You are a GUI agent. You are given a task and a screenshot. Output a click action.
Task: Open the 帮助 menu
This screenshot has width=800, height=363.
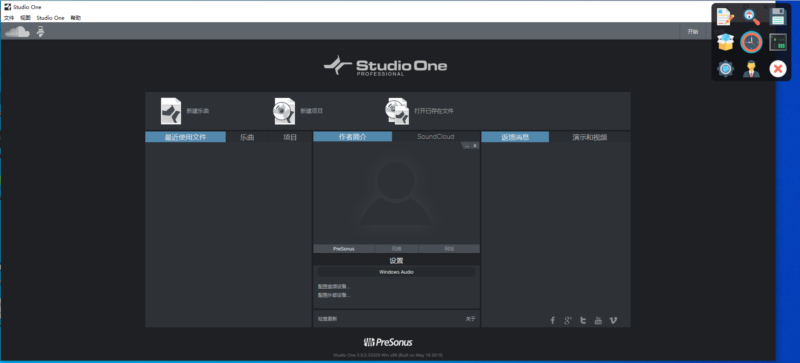tap(76, 18)
